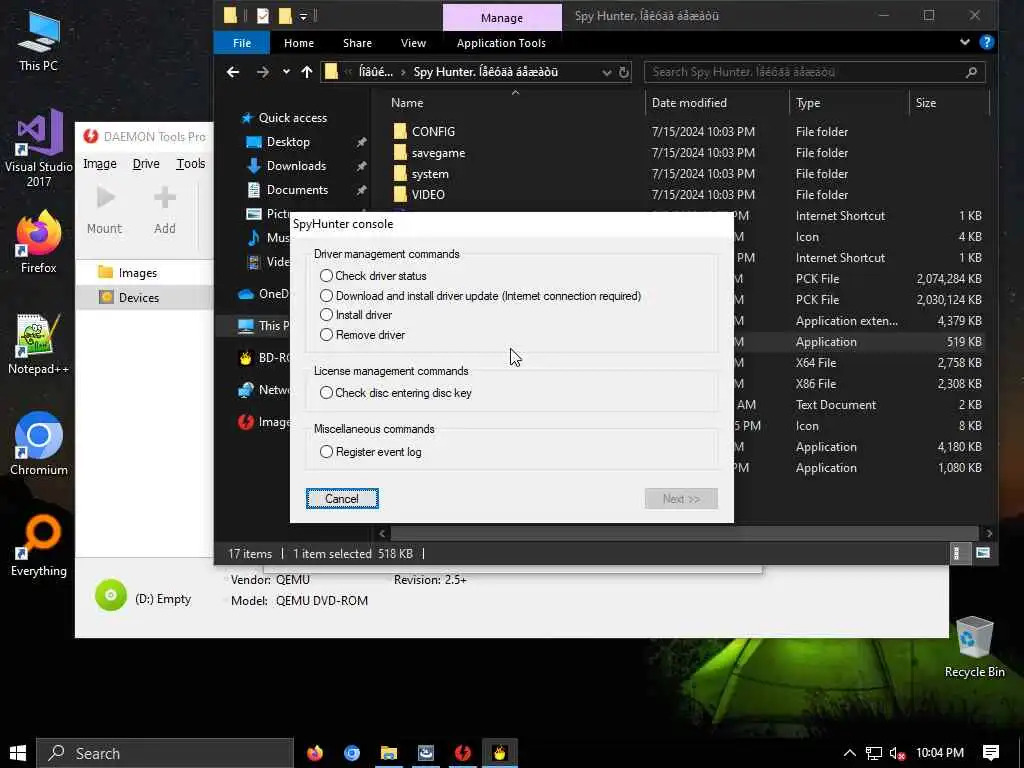Screen dimensions: 1024x768
Task: Select the system folder icon
Action: (x=400, y=174)
